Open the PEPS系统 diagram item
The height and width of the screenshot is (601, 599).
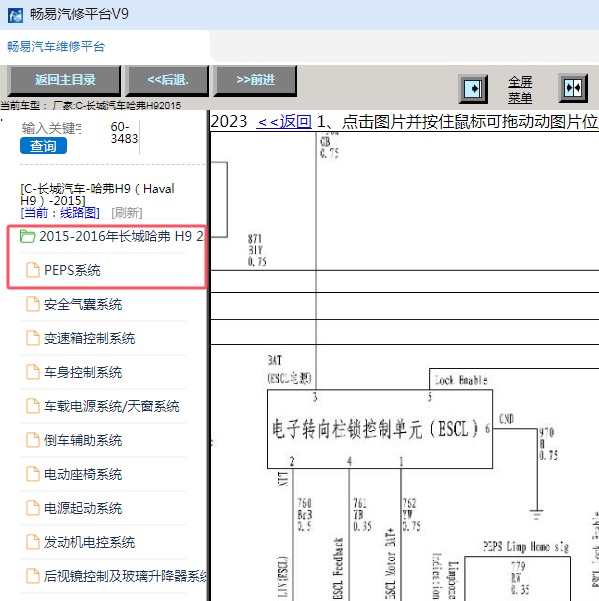coord(72,271)
